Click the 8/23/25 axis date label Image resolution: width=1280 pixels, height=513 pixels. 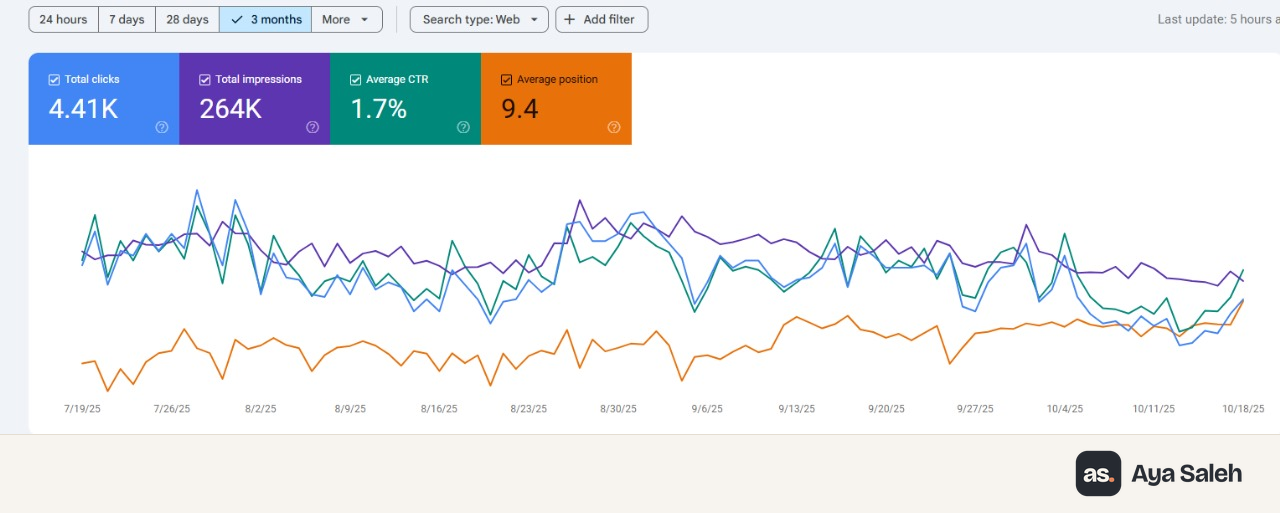click(528, 409)
